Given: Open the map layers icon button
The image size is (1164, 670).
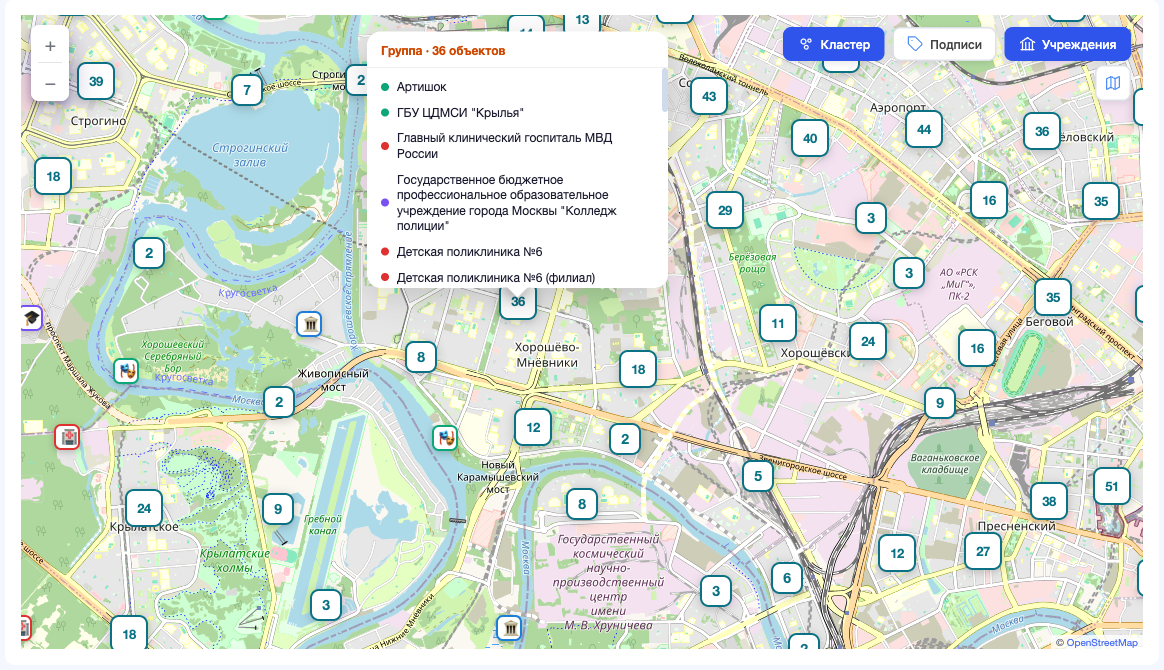Looking at the screenshot, I should click(x=1113, y=83).
